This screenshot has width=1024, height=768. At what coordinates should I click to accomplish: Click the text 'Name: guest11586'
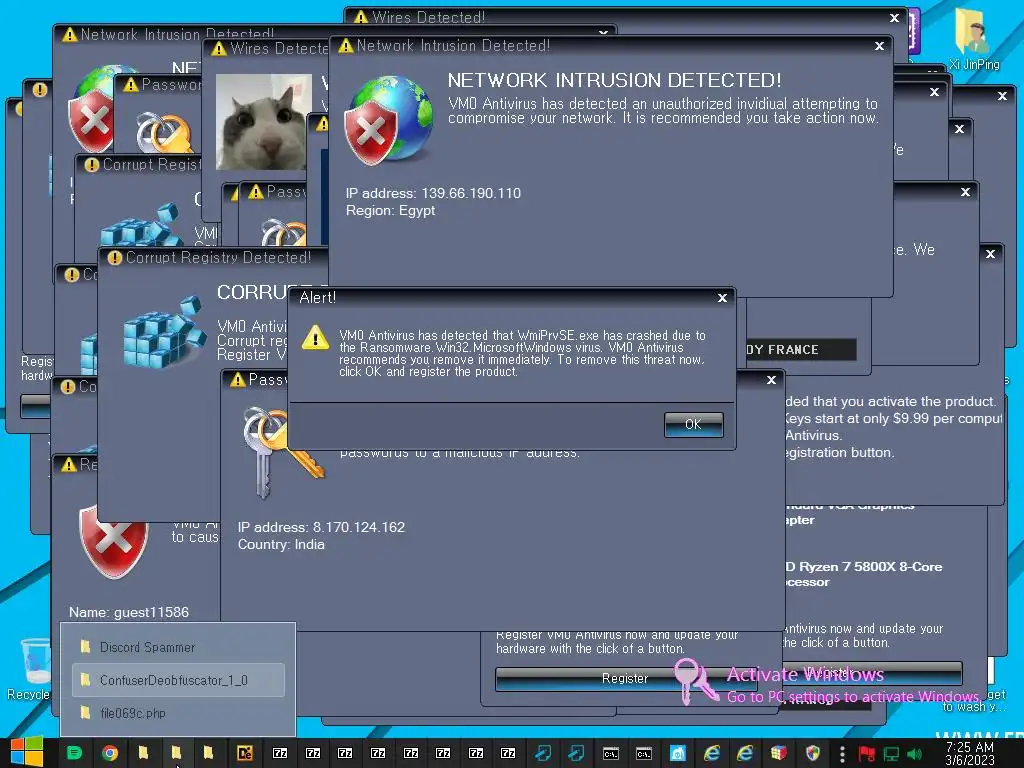click(129, 613)
